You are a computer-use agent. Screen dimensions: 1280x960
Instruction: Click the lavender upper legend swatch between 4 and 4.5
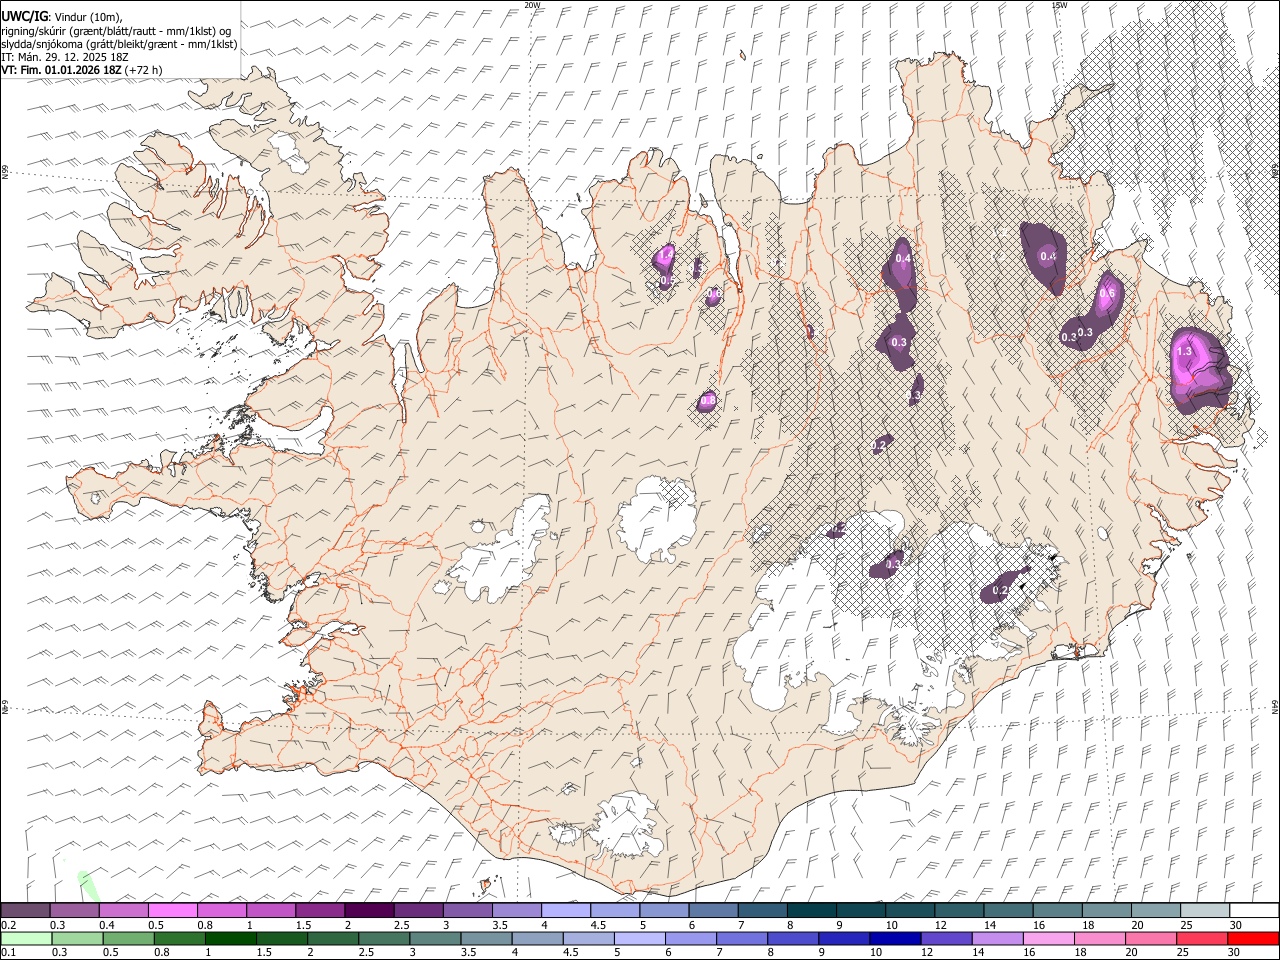(x=566, y=910)
